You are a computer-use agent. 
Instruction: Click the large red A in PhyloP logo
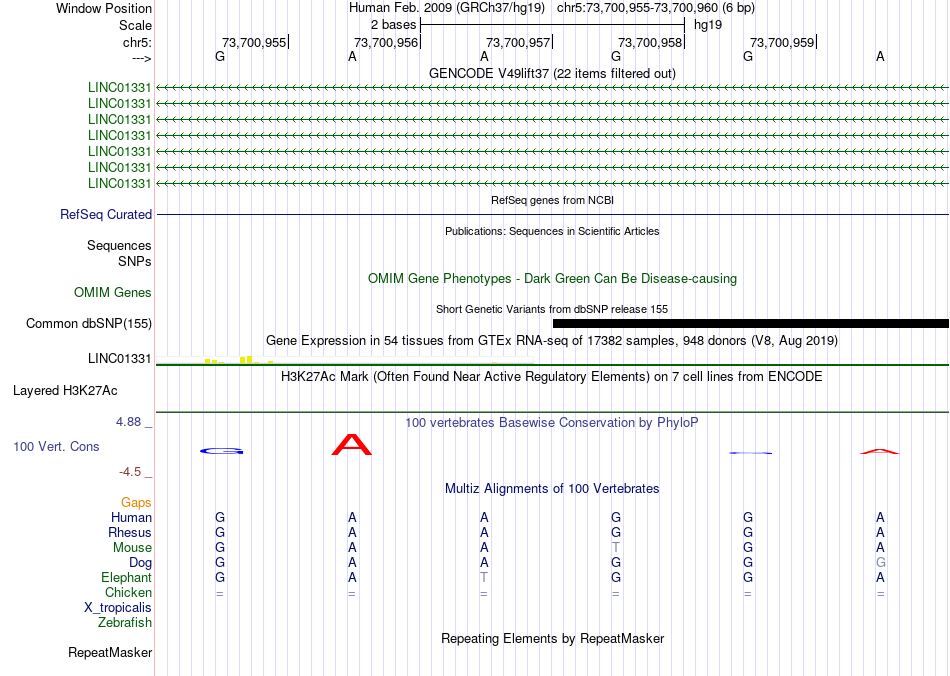coord(352,444)
